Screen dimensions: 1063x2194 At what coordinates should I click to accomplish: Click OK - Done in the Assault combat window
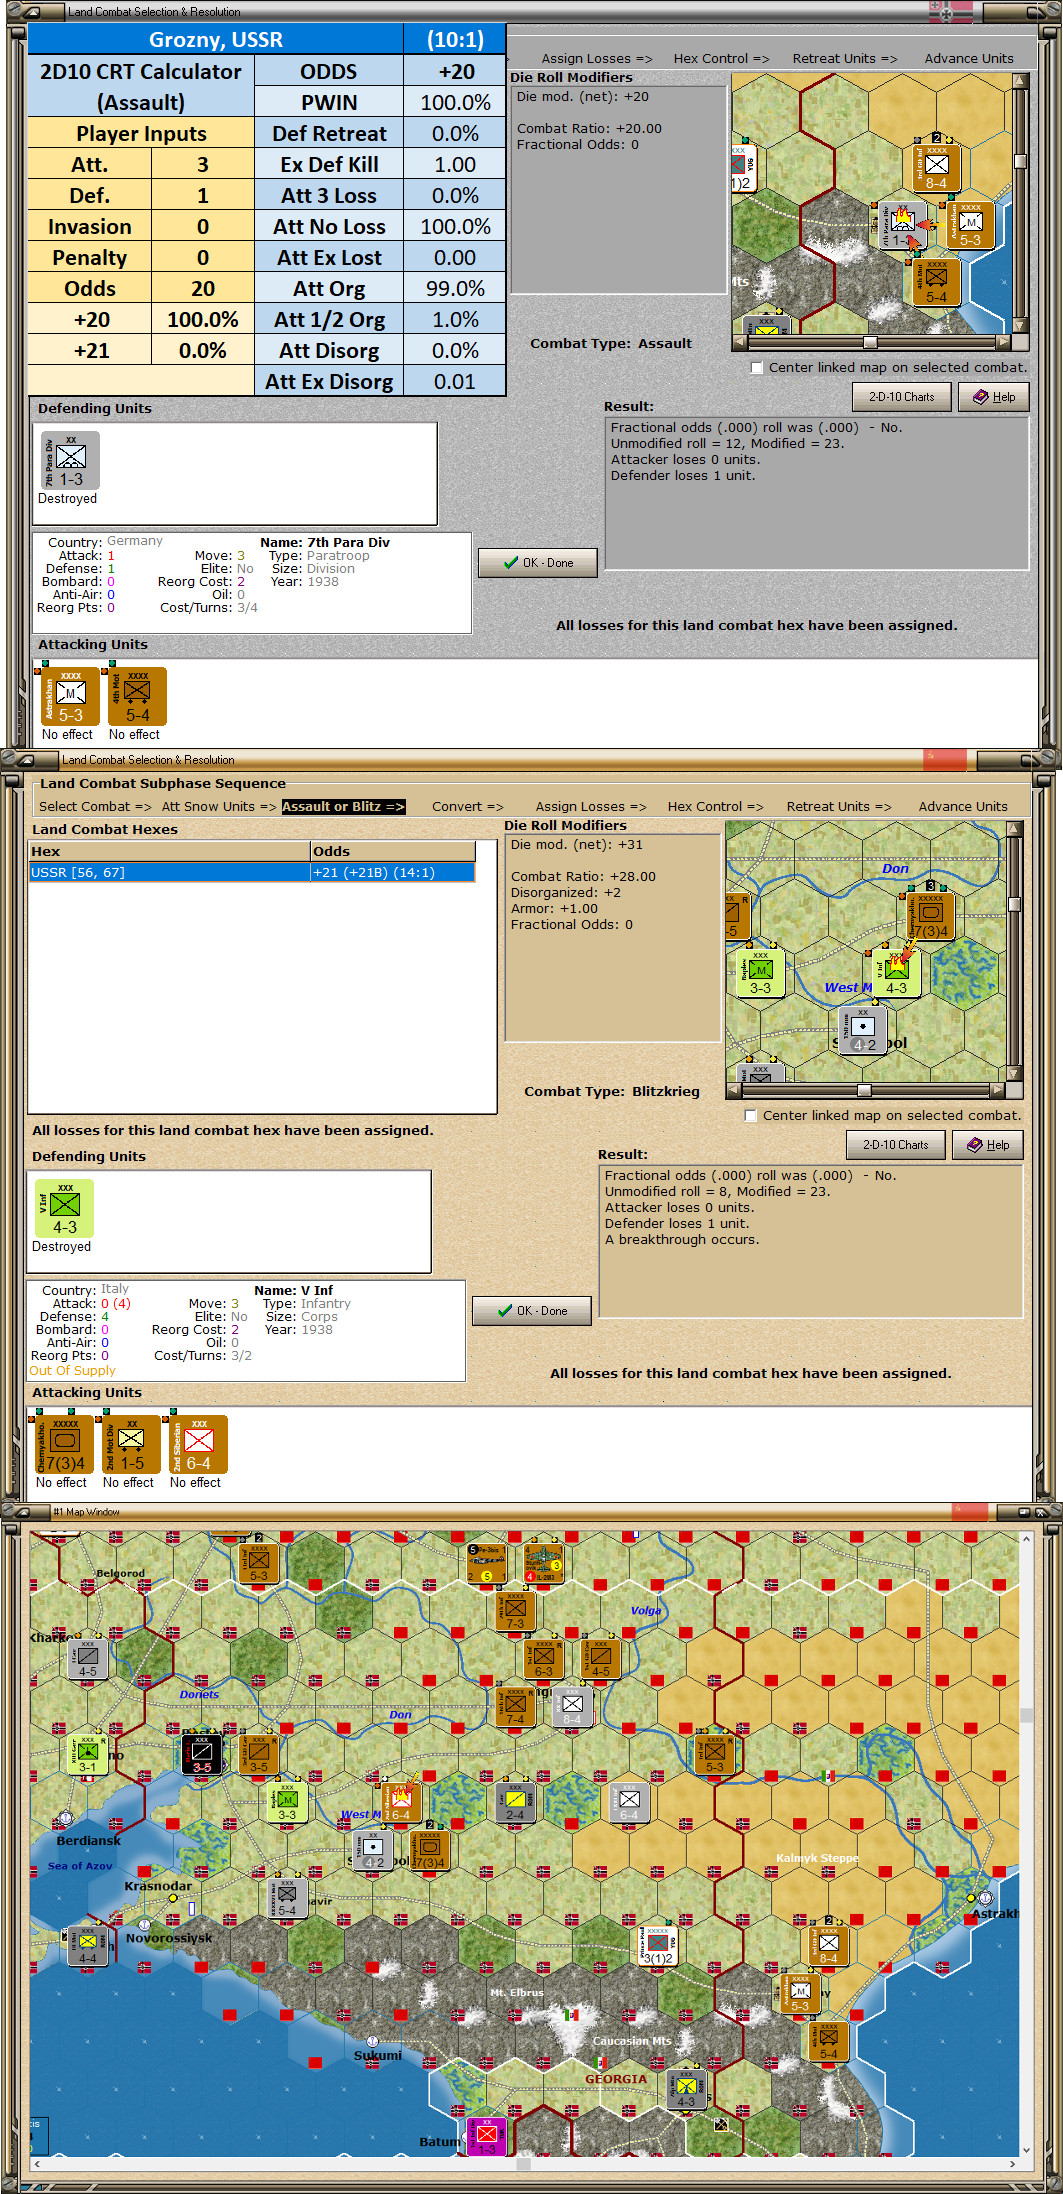coord(538,563)
